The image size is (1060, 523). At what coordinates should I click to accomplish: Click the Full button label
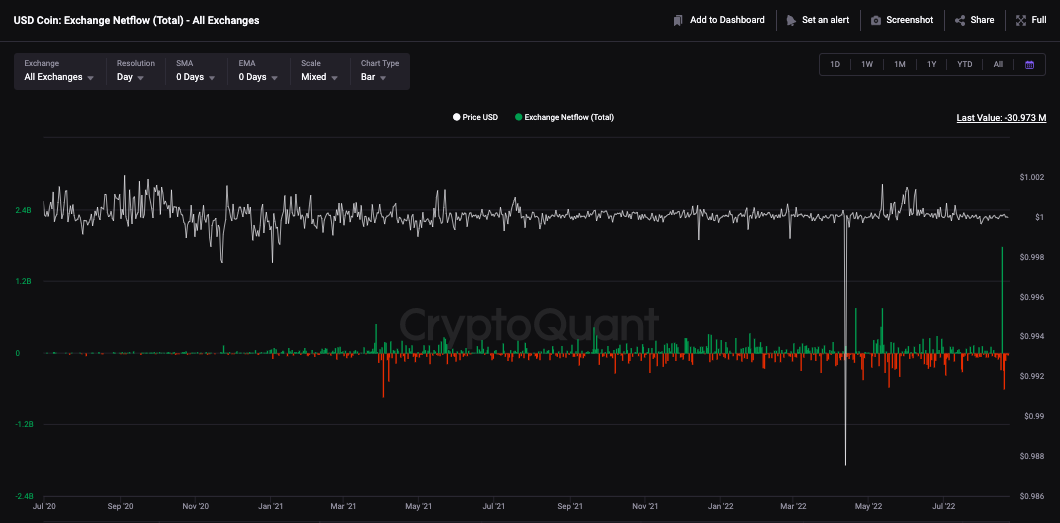pyautogui.click(x=1039, y=20)
